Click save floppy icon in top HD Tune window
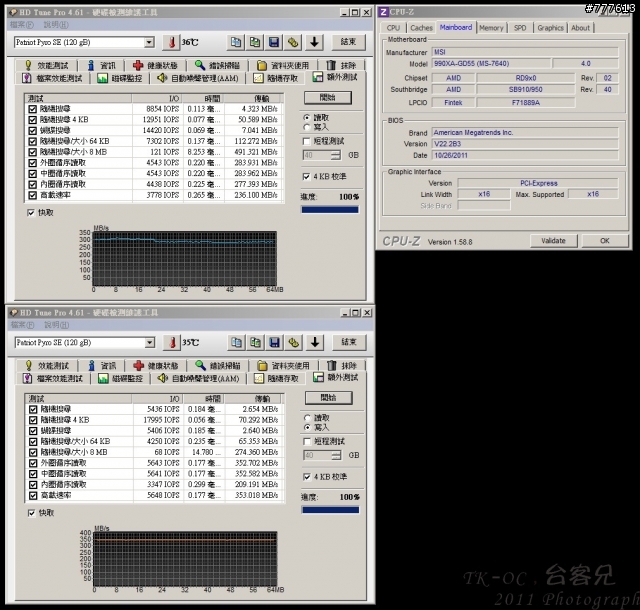The width and height of the screenshot is (640, 610). 274,42
